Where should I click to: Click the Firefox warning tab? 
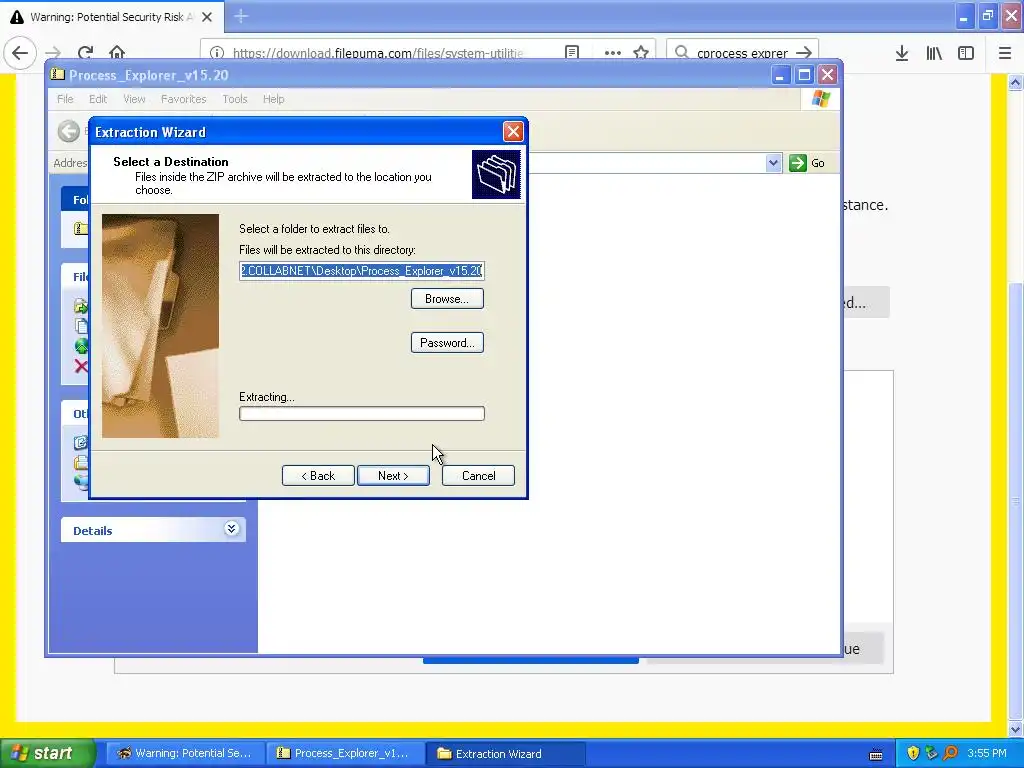pos(112,17)
